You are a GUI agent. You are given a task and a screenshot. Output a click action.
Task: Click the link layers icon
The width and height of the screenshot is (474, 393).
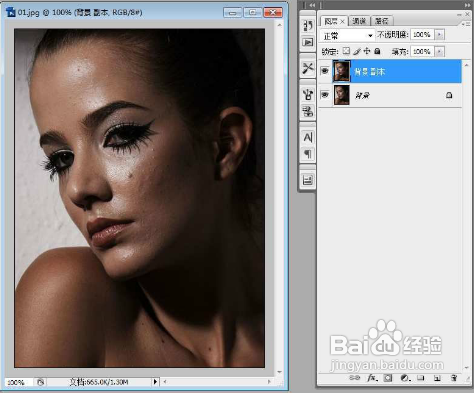(354, 378)
